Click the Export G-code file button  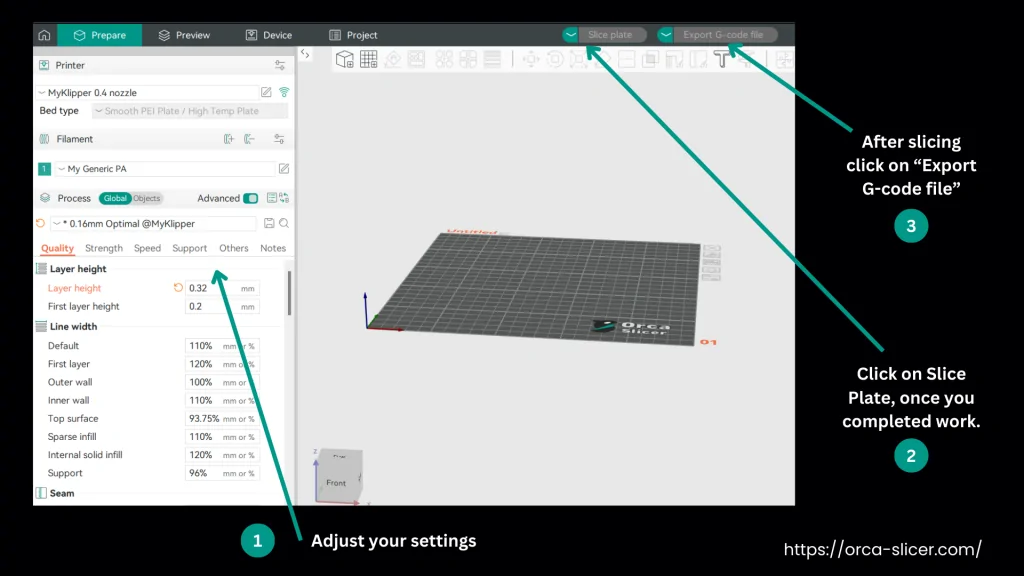click(x=725, y=35)
